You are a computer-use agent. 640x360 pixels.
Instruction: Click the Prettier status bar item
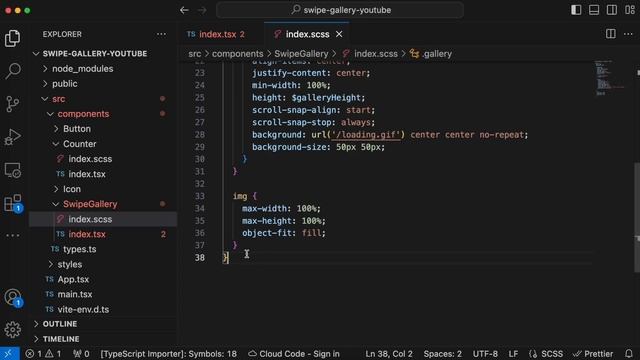pos(593,353)
